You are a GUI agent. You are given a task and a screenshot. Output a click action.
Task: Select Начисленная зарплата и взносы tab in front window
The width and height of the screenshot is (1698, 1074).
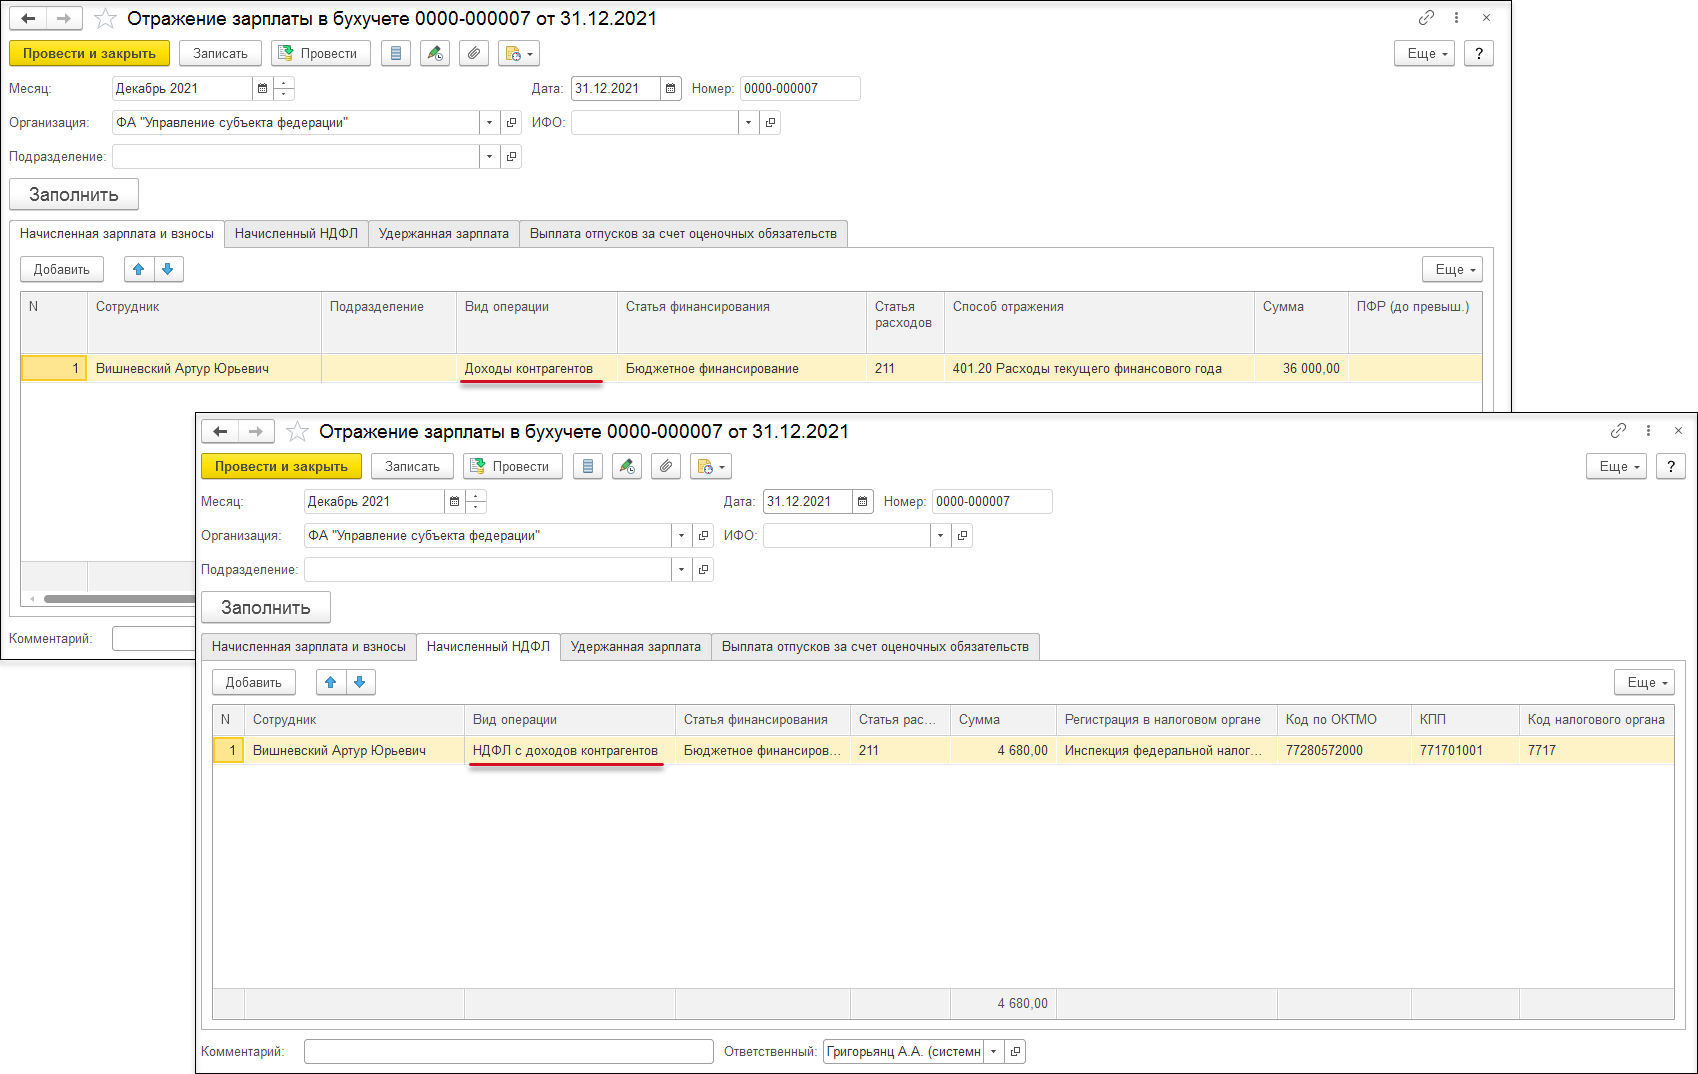pos(308,646)
